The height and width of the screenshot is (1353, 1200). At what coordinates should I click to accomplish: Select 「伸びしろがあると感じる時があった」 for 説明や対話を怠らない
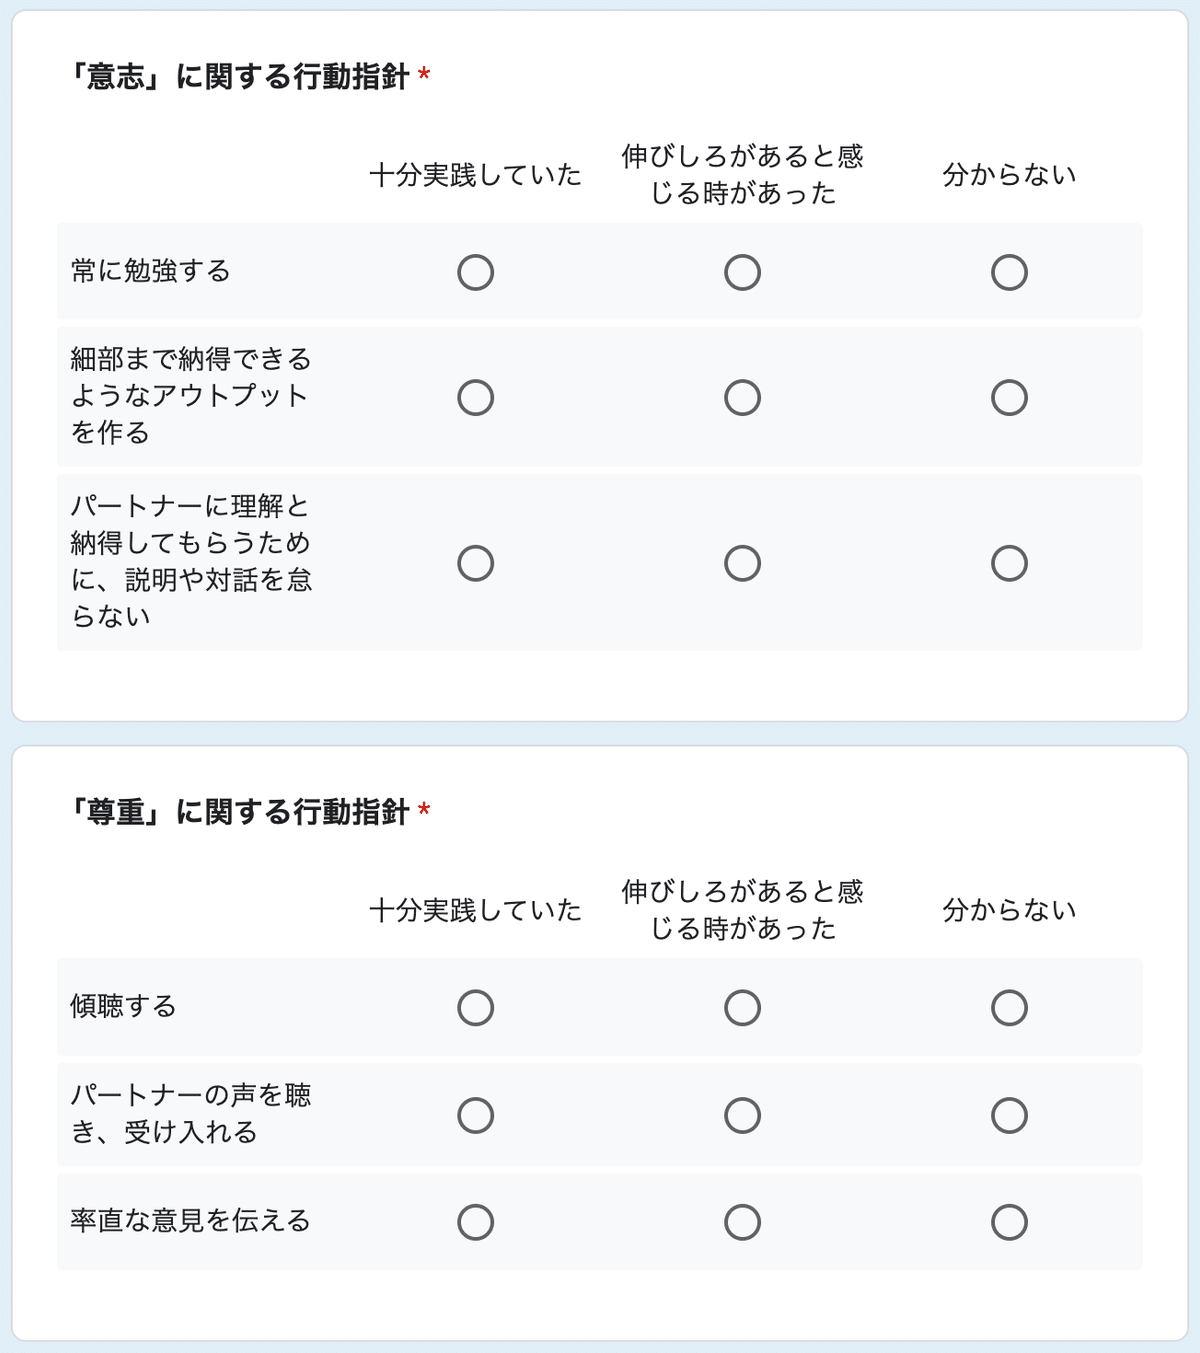(x=741, y=564)
